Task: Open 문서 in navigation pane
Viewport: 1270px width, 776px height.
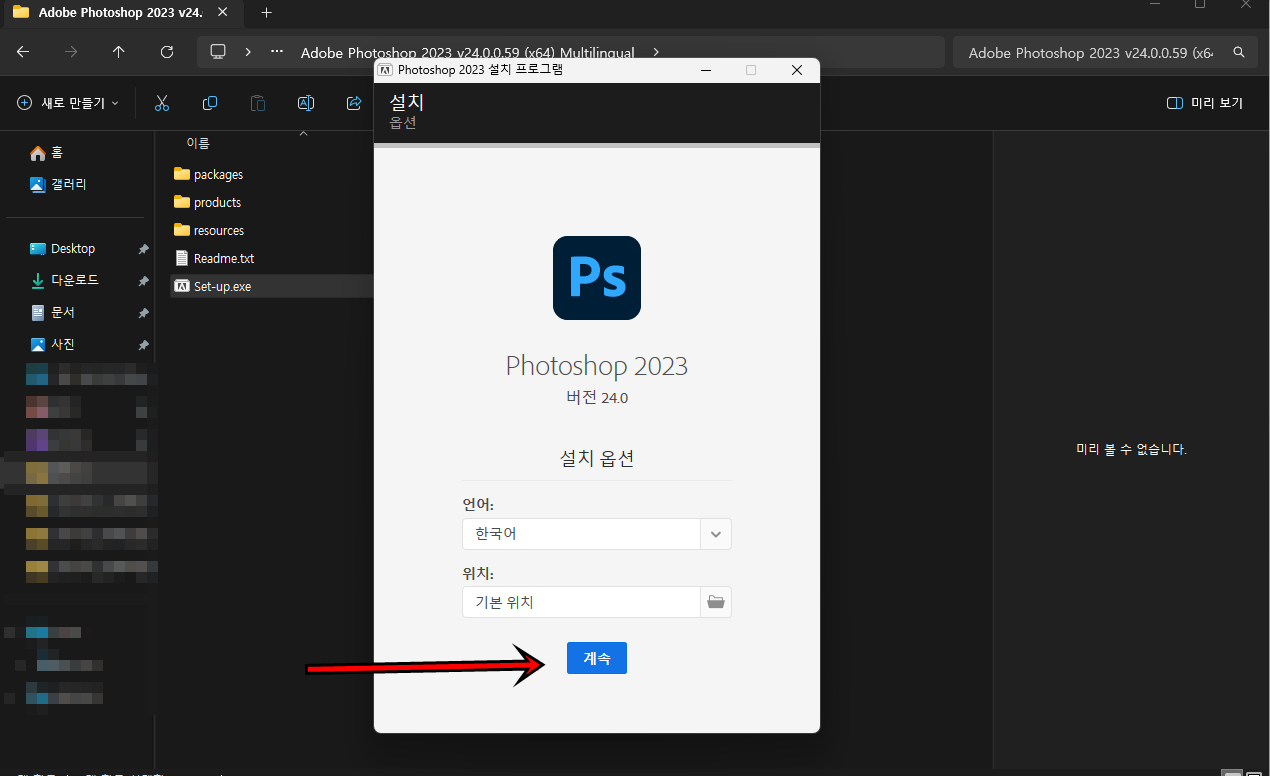Action: (52, 312)
